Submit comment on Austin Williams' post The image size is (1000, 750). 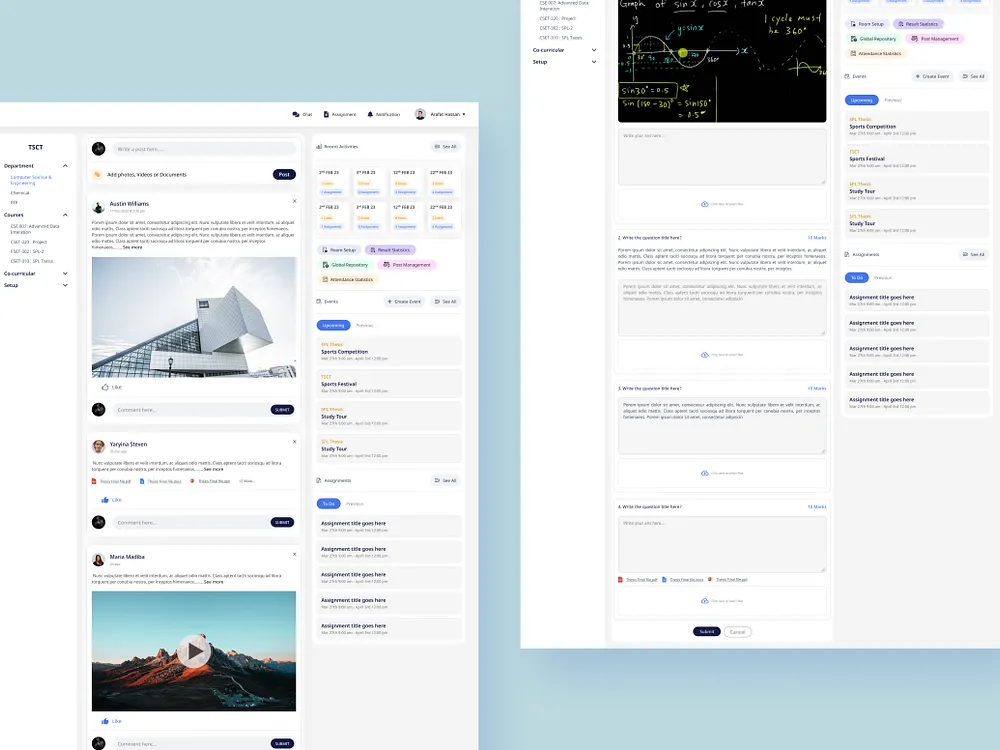(x=283, y=409)
